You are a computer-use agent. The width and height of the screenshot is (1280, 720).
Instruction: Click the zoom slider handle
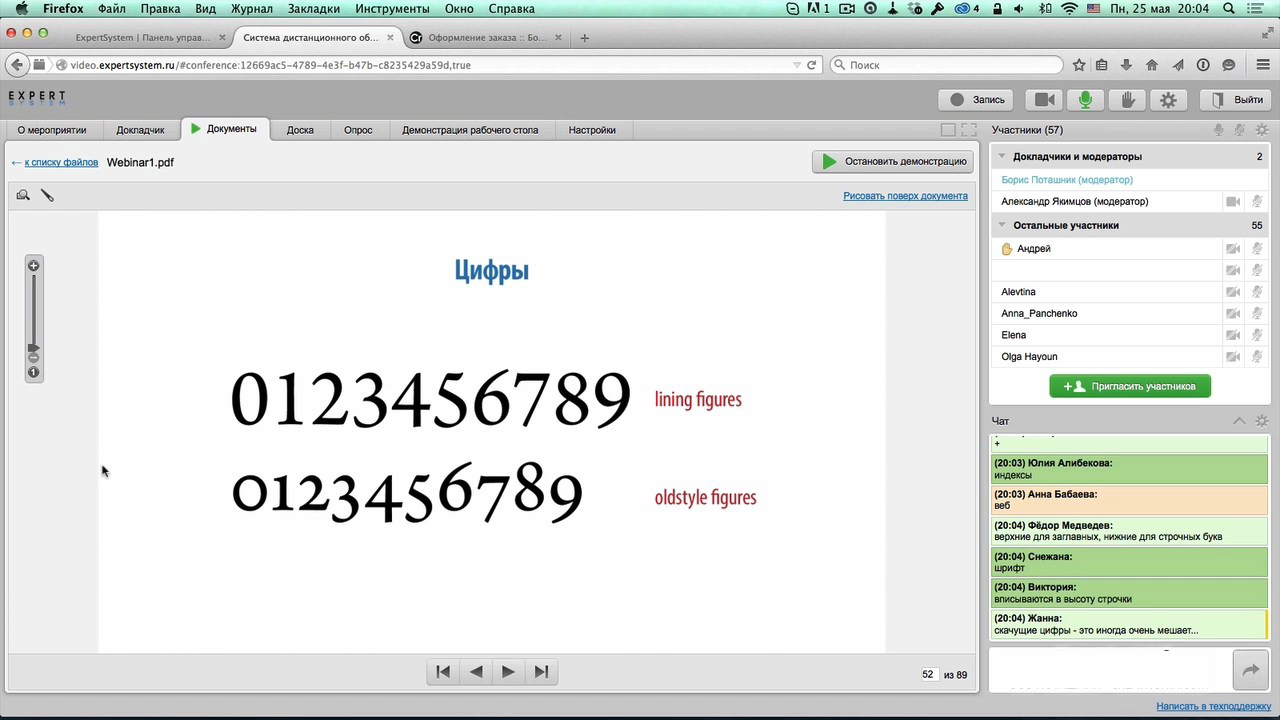[x=33, y=348]
